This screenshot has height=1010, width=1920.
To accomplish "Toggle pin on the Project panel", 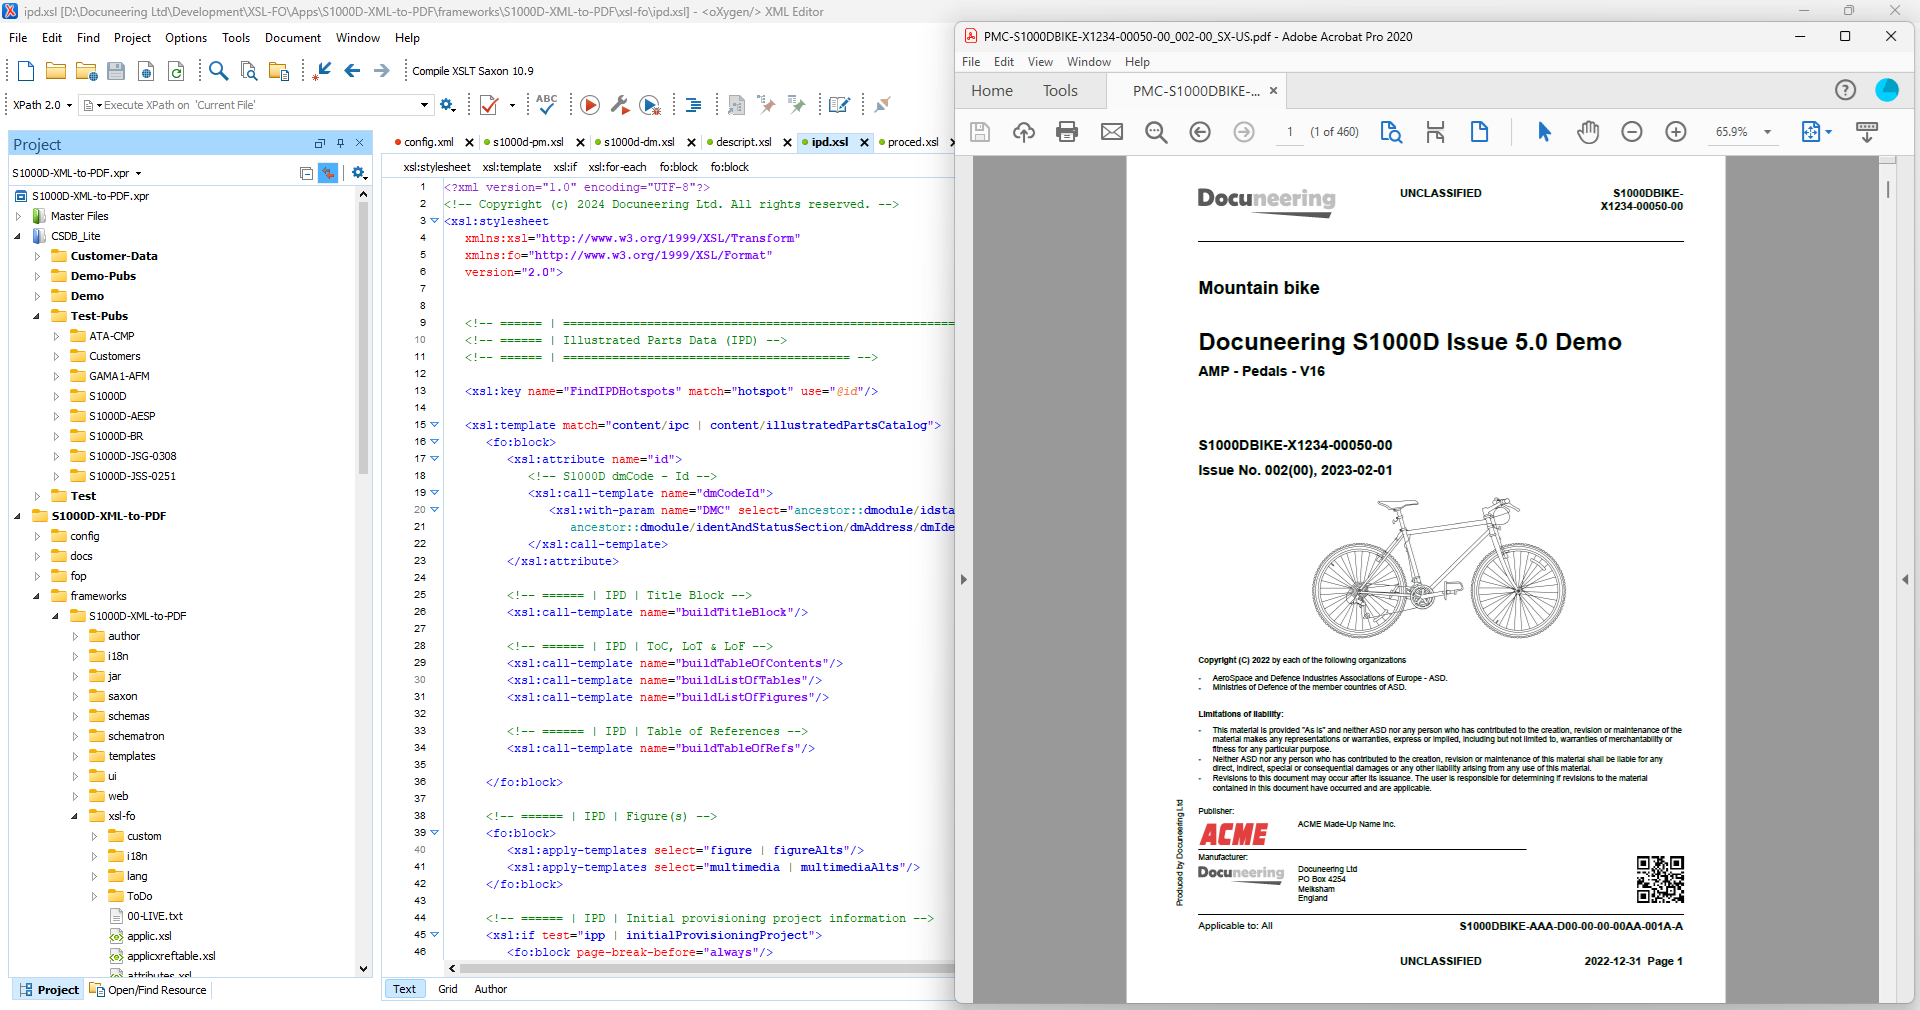I will coord(340,143).
